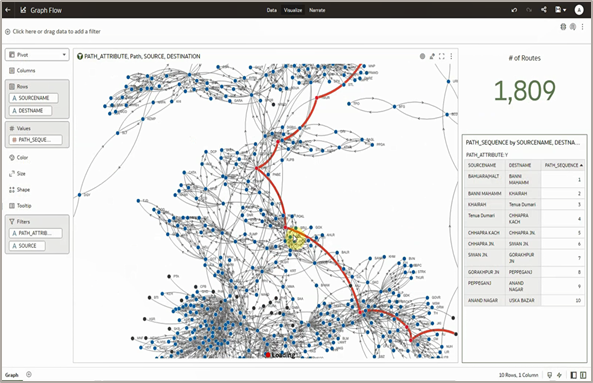
Task: Click the gray circle icon on graph toolbar
Action: (422, 56)
